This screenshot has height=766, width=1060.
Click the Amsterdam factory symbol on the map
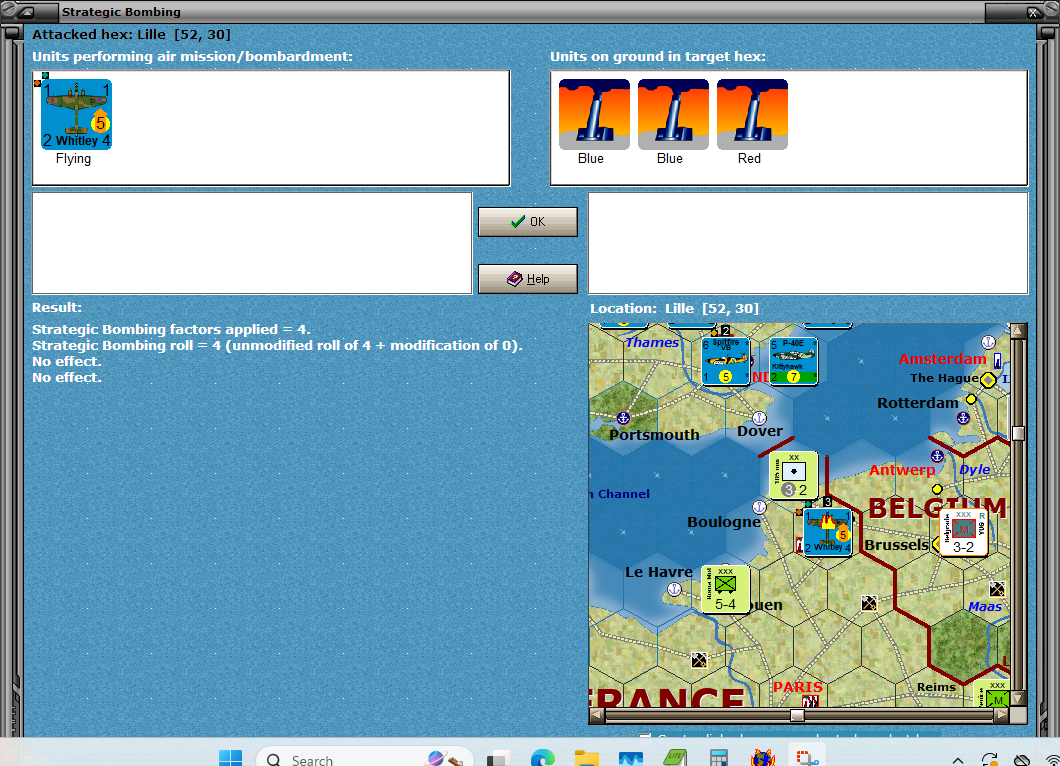pos(997,361)
